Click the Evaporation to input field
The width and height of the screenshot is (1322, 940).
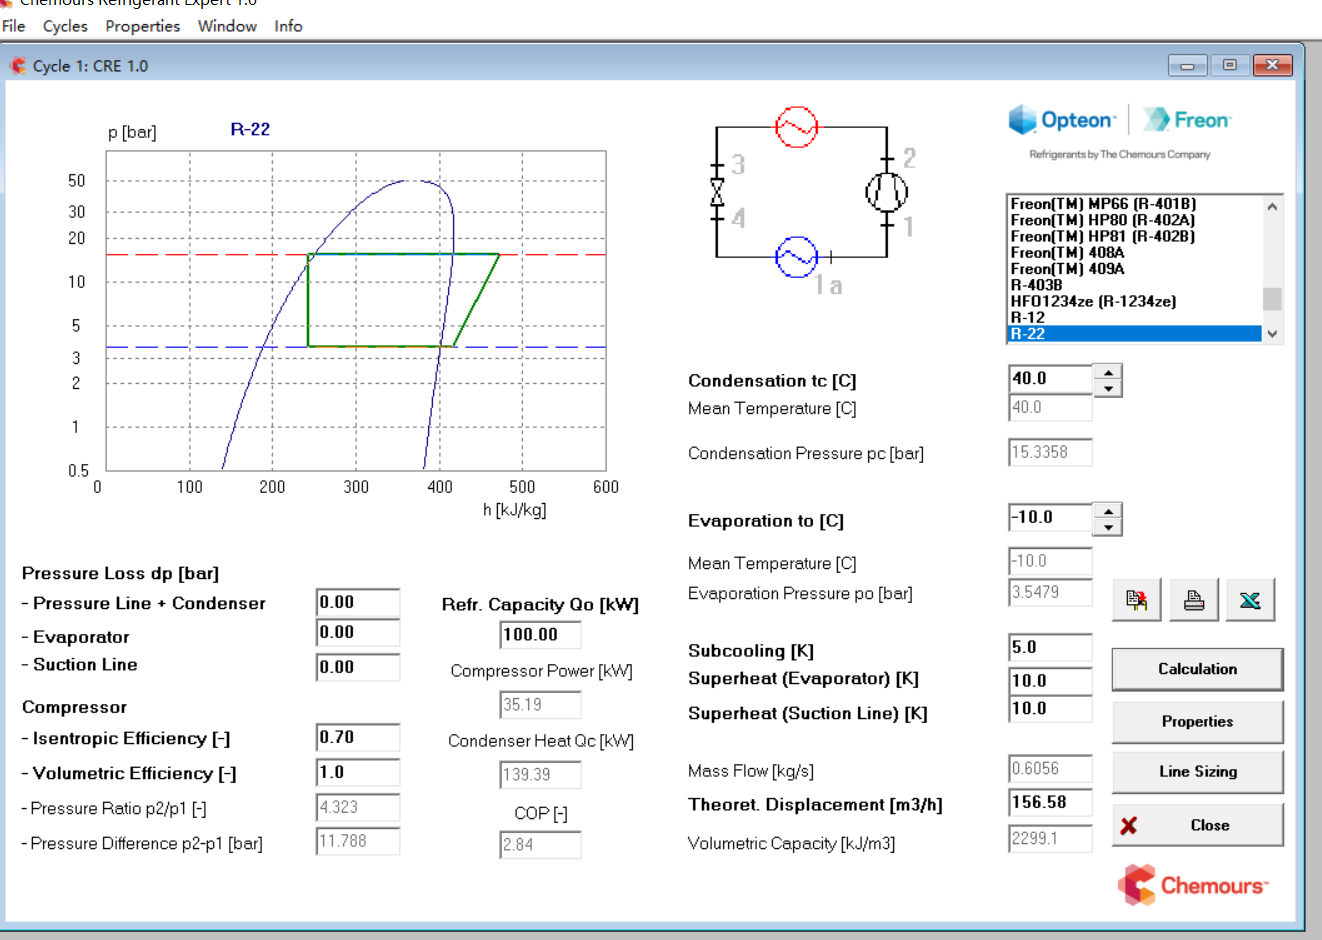click(1050, 518)
